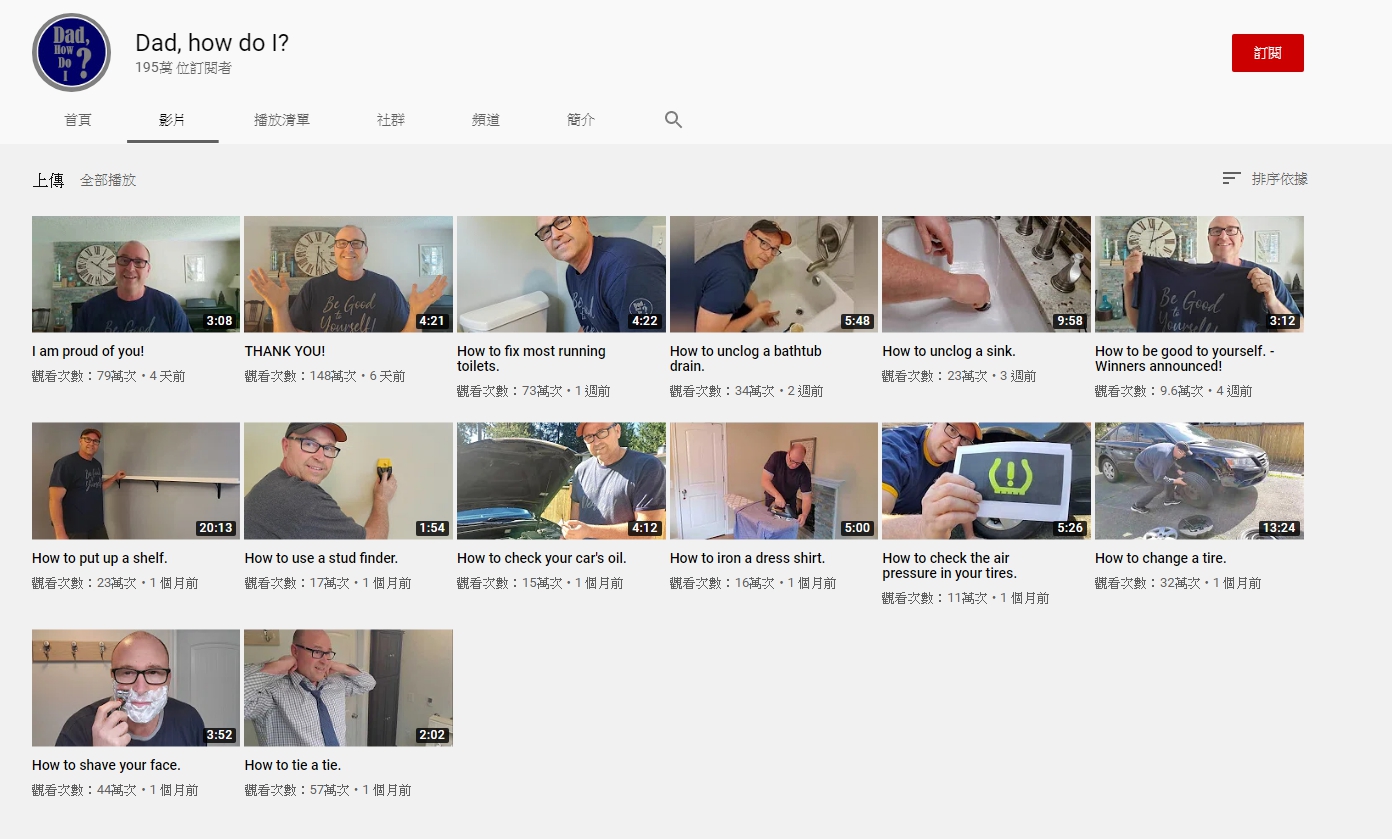Viewport: 1392px width, 839px height.
Task: Go to the 社群 tab
Action: (x=391, y=120)
